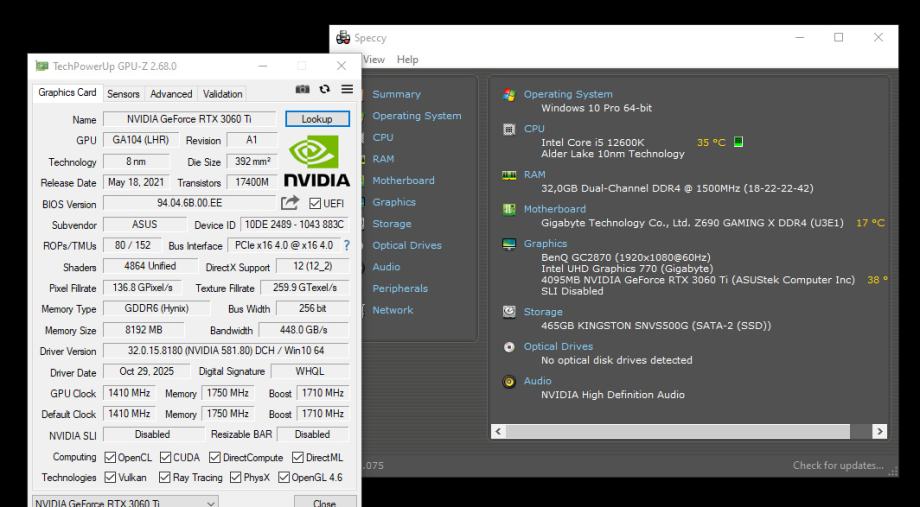Open the Operating System heading link in Speccy
The height and width of the screenshot is (507, 920).
568,94
